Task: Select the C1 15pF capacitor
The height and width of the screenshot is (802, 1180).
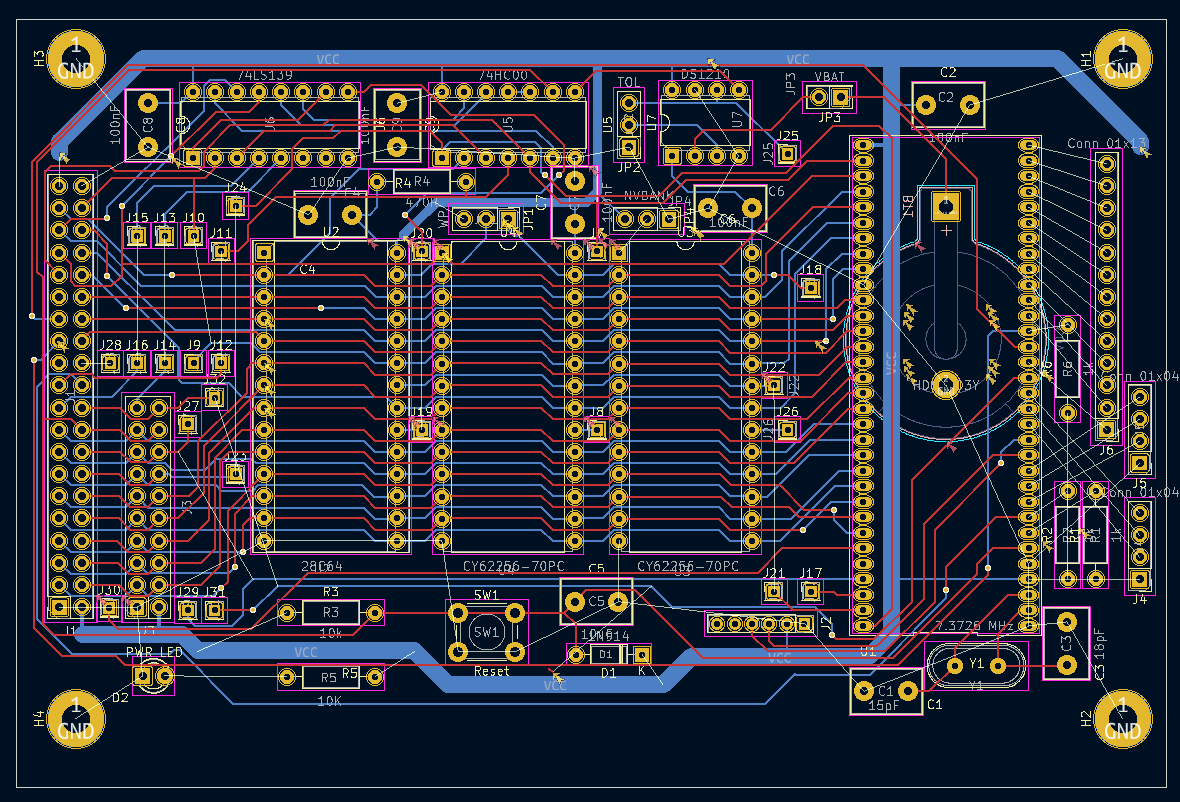Action: tap(885, 690)
